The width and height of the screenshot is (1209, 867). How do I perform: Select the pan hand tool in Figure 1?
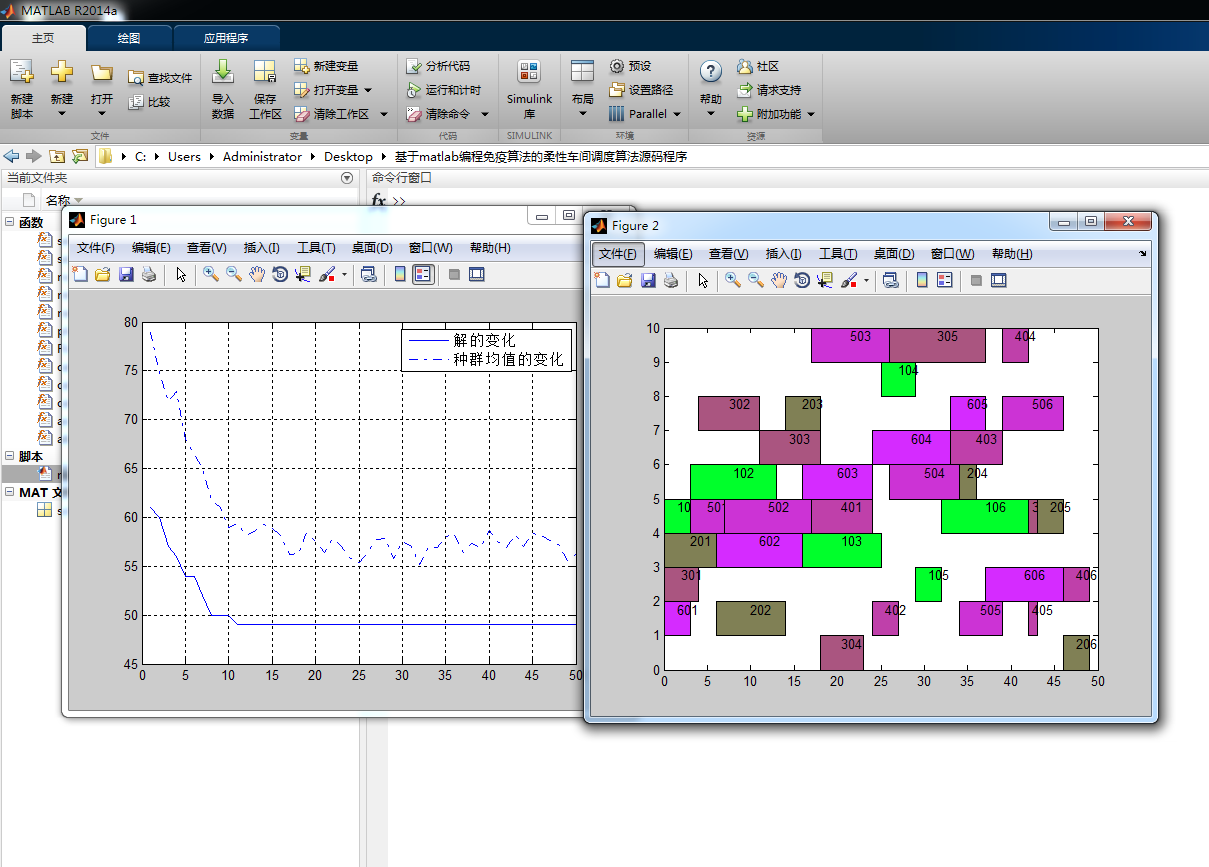click(257, 274)
